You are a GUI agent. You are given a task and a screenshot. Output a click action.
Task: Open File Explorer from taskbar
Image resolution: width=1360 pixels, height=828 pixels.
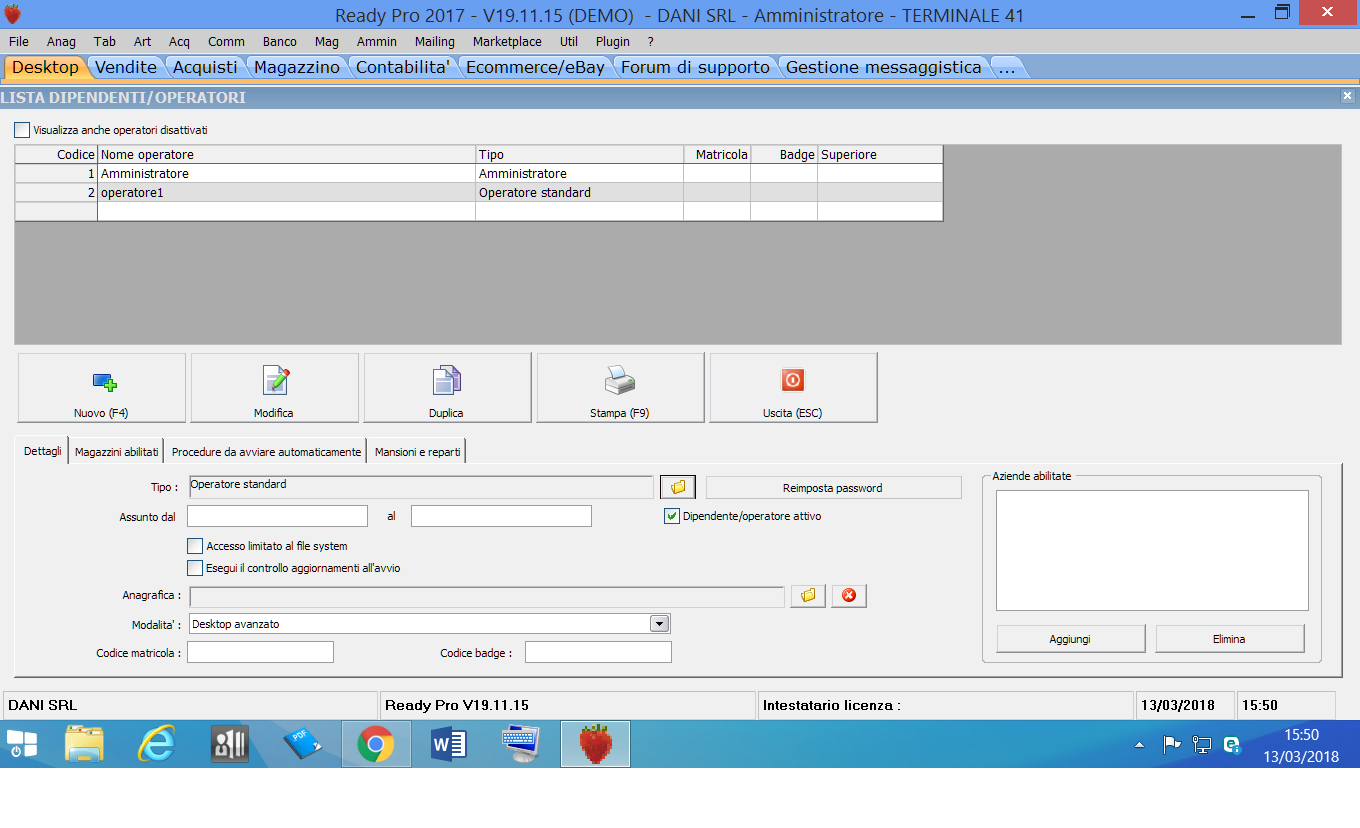point(84,744)
